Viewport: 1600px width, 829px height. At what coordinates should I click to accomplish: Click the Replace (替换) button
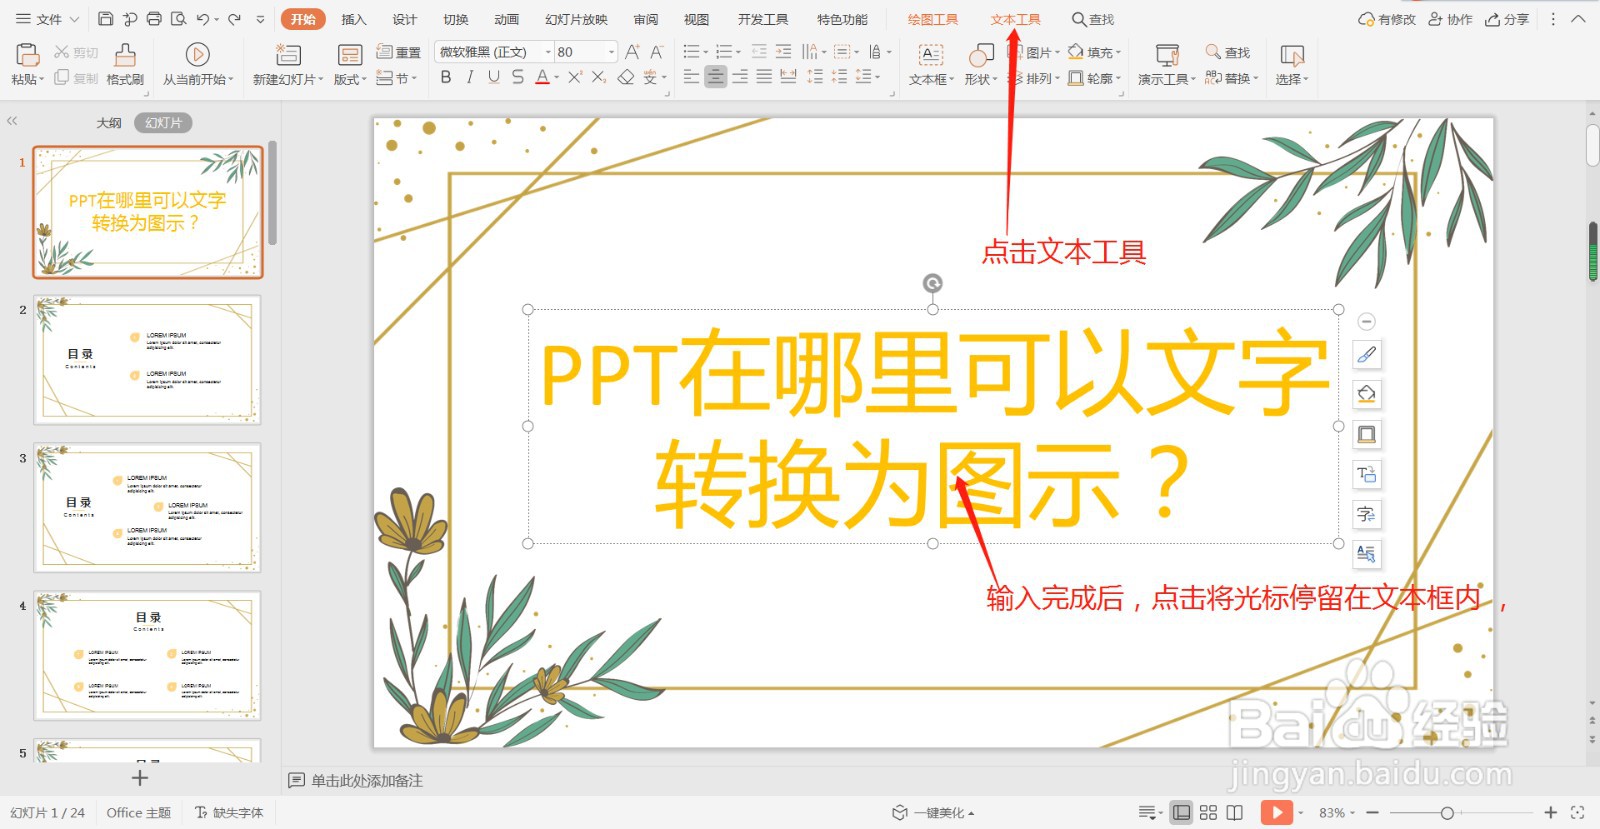pos(1231,78)
